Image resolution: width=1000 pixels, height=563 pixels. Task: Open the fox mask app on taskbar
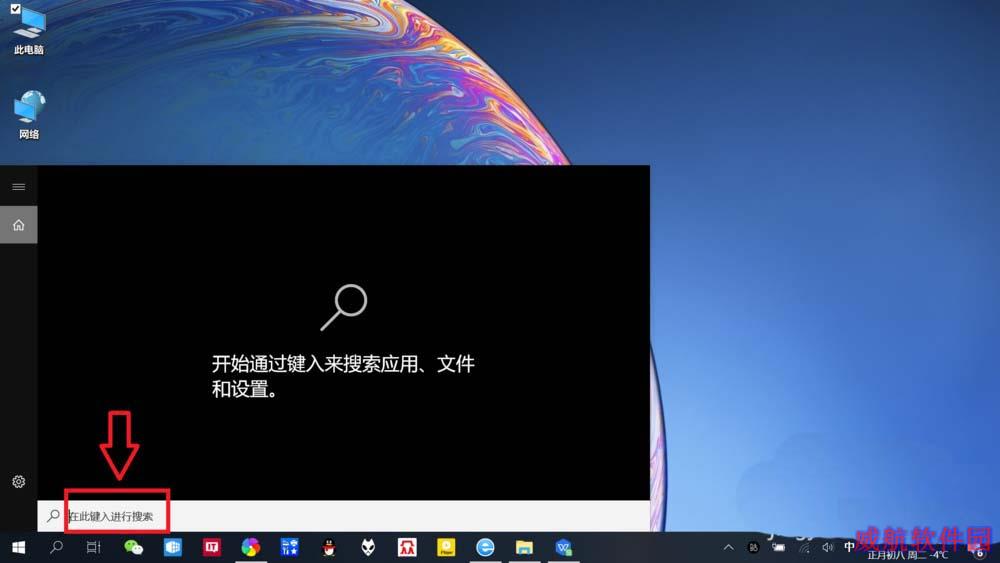coord(368,547)
